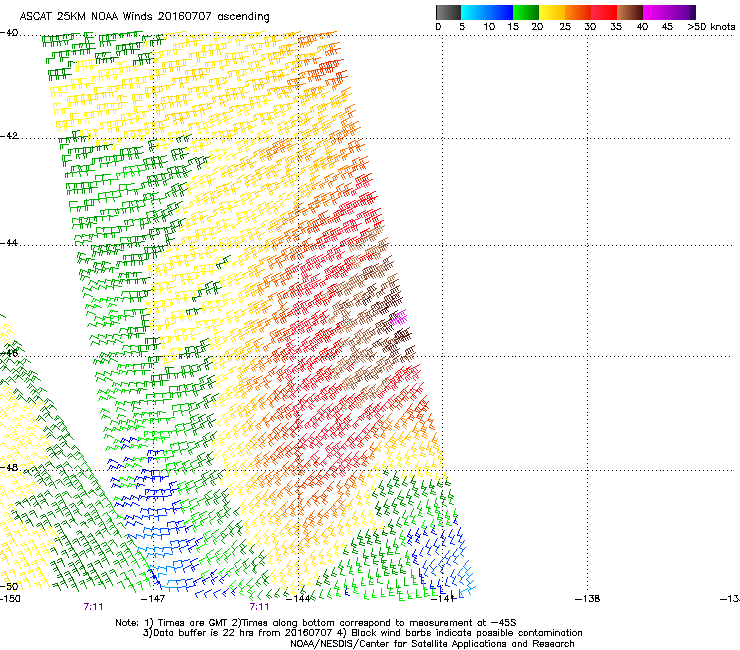Viewport: 740px width, 650px height.
Task: Click the longitude axis label '-141'
Action: (x=443, y=599)
